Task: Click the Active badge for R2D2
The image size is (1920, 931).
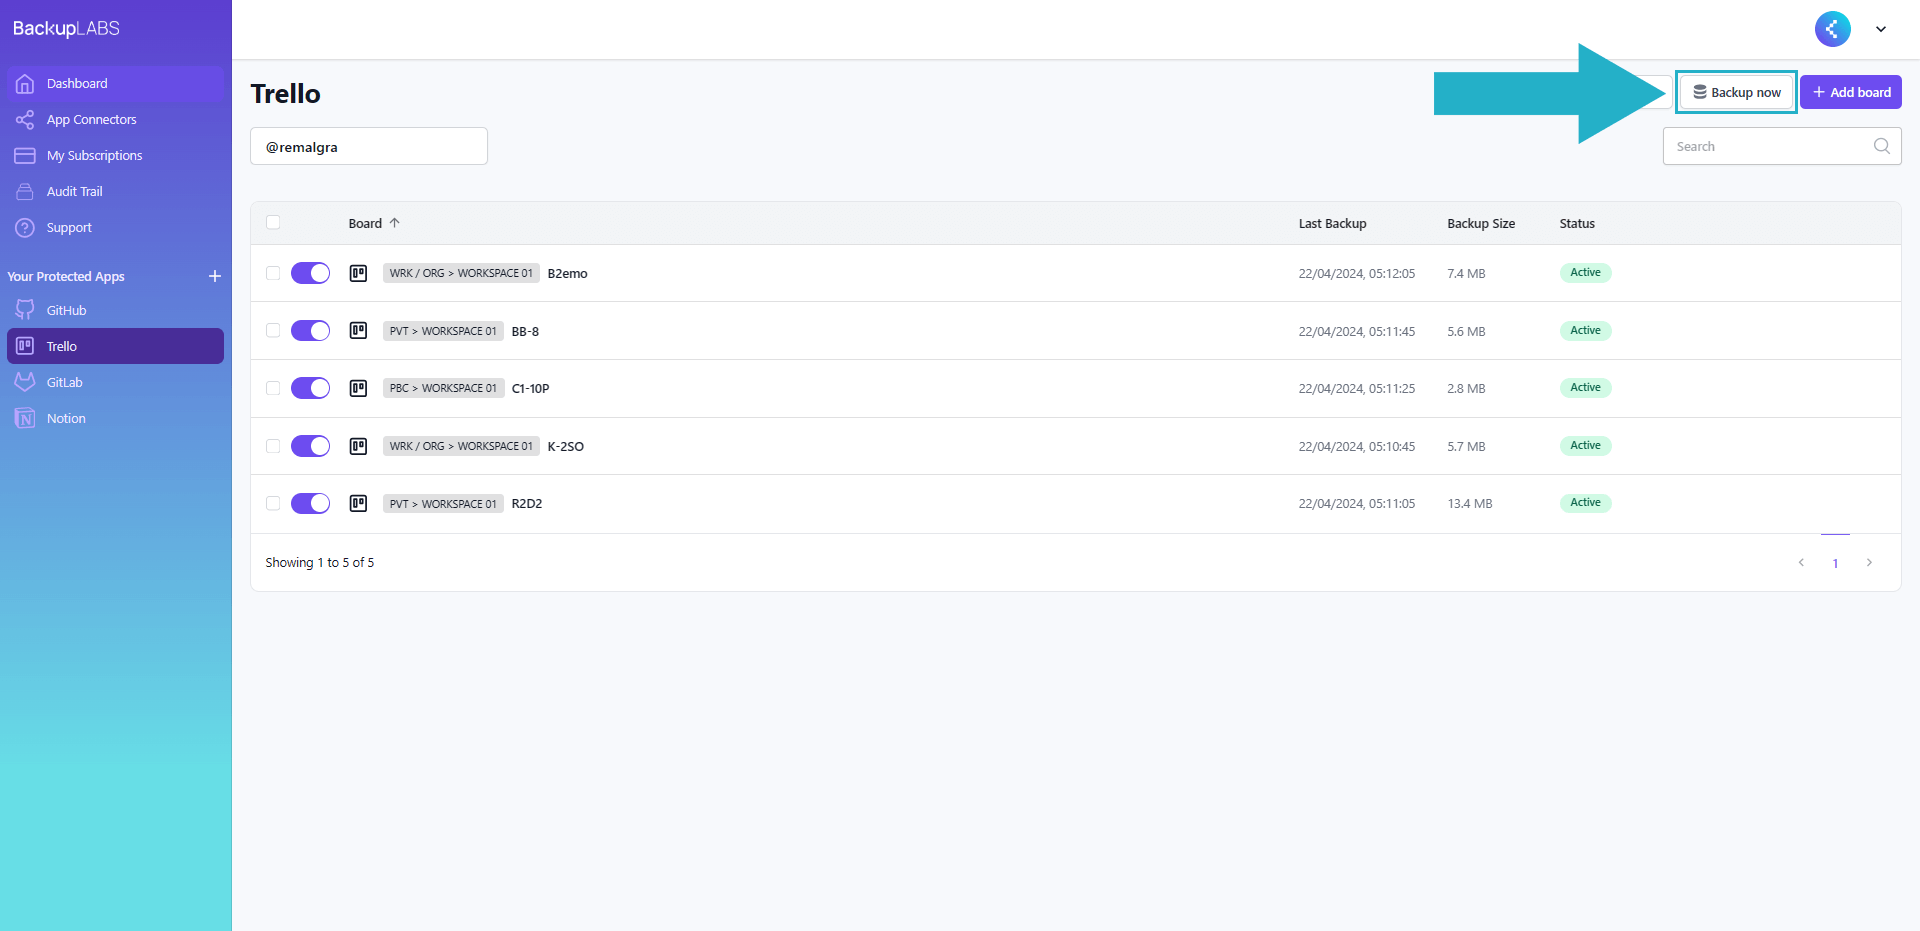Action: [x=1585, y=503]
